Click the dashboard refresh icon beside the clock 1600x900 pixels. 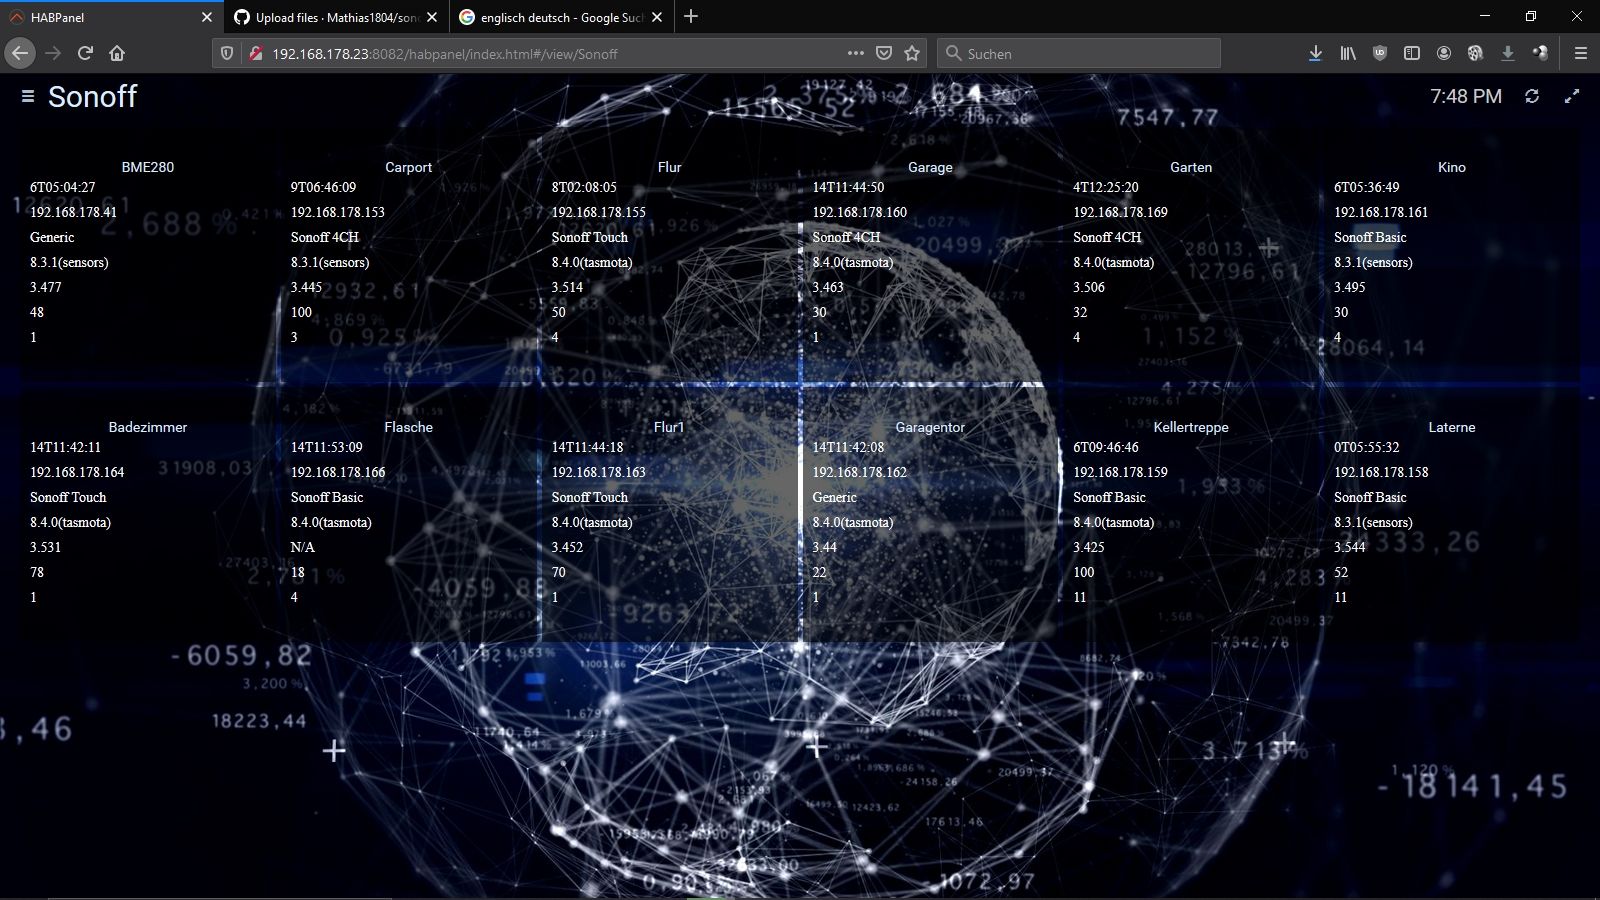coord(1532,96)
